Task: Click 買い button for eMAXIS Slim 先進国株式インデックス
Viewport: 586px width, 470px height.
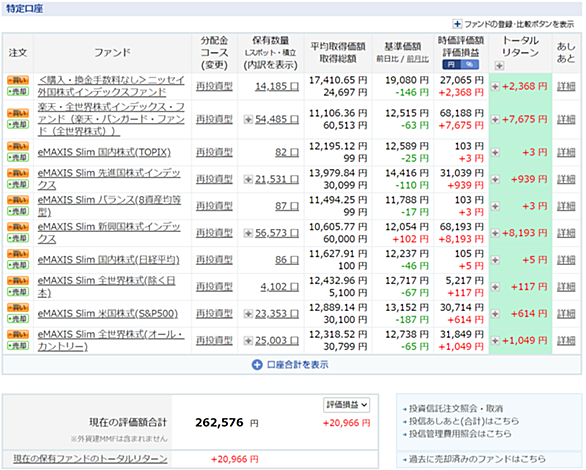Action: point(18,173)
